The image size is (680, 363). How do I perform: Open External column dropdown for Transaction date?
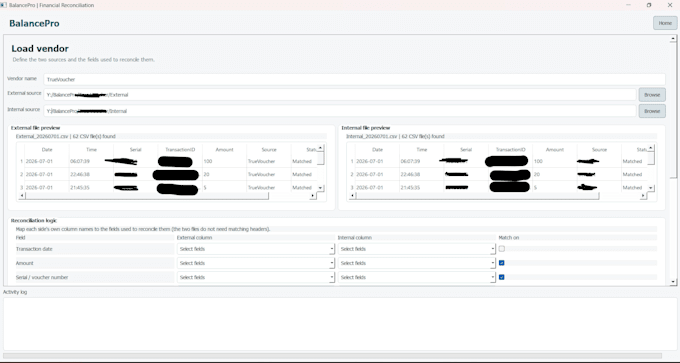click(x=256, y=249)
